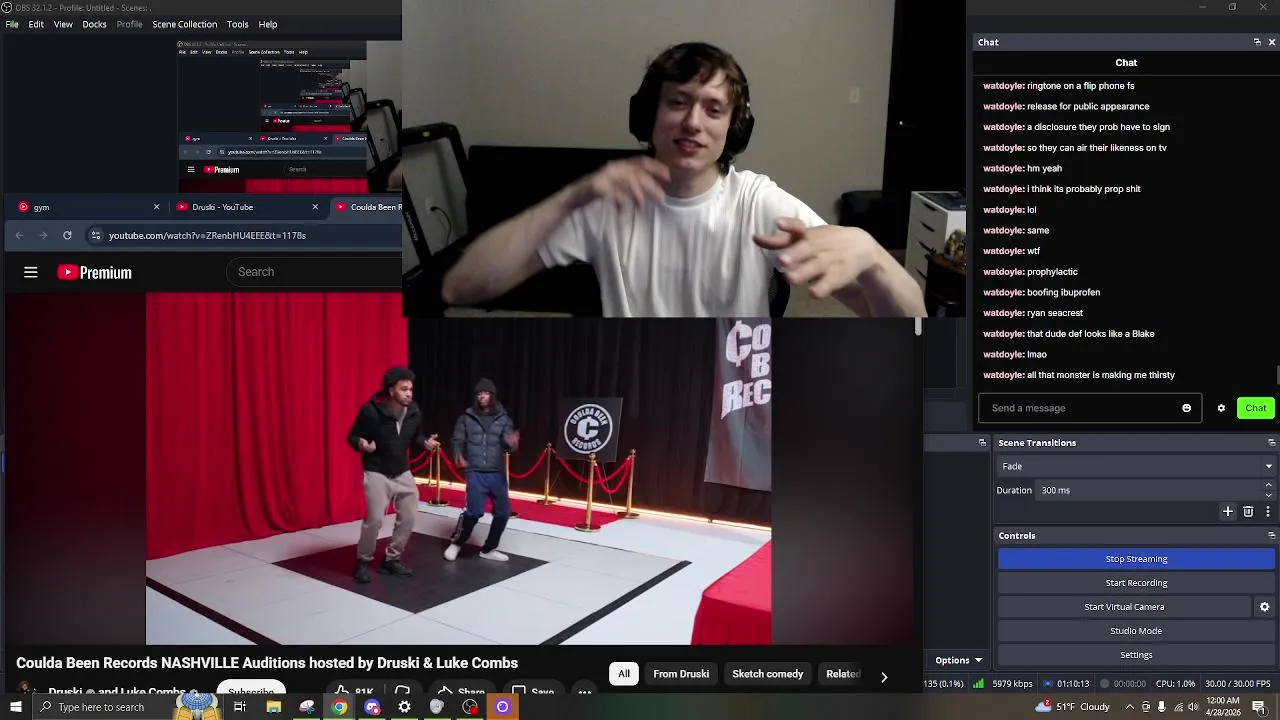
Task: Click the browser forward arrow
Action: [43, 235]
